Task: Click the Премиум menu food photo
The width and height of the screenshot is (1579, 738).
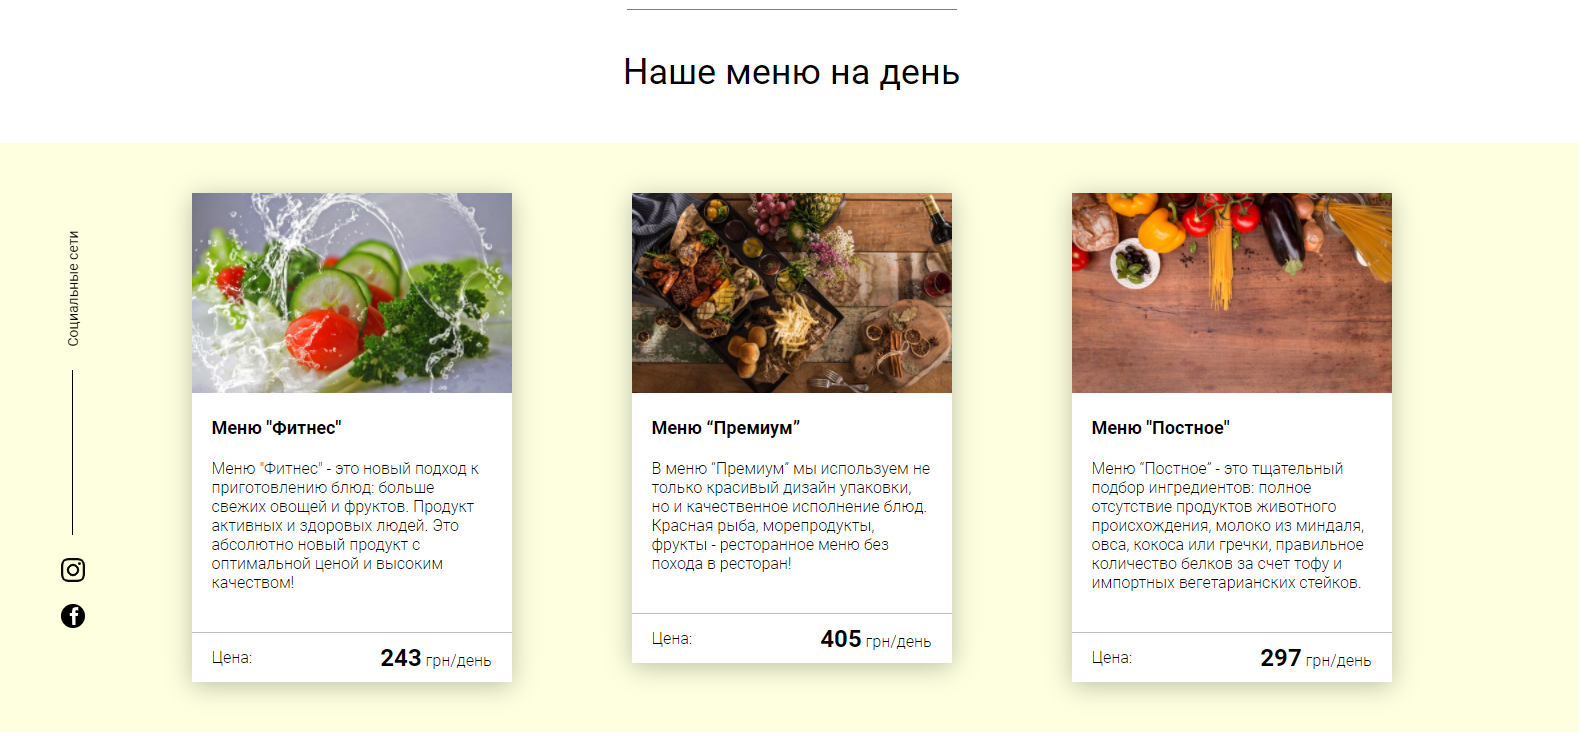Action: 792,293
